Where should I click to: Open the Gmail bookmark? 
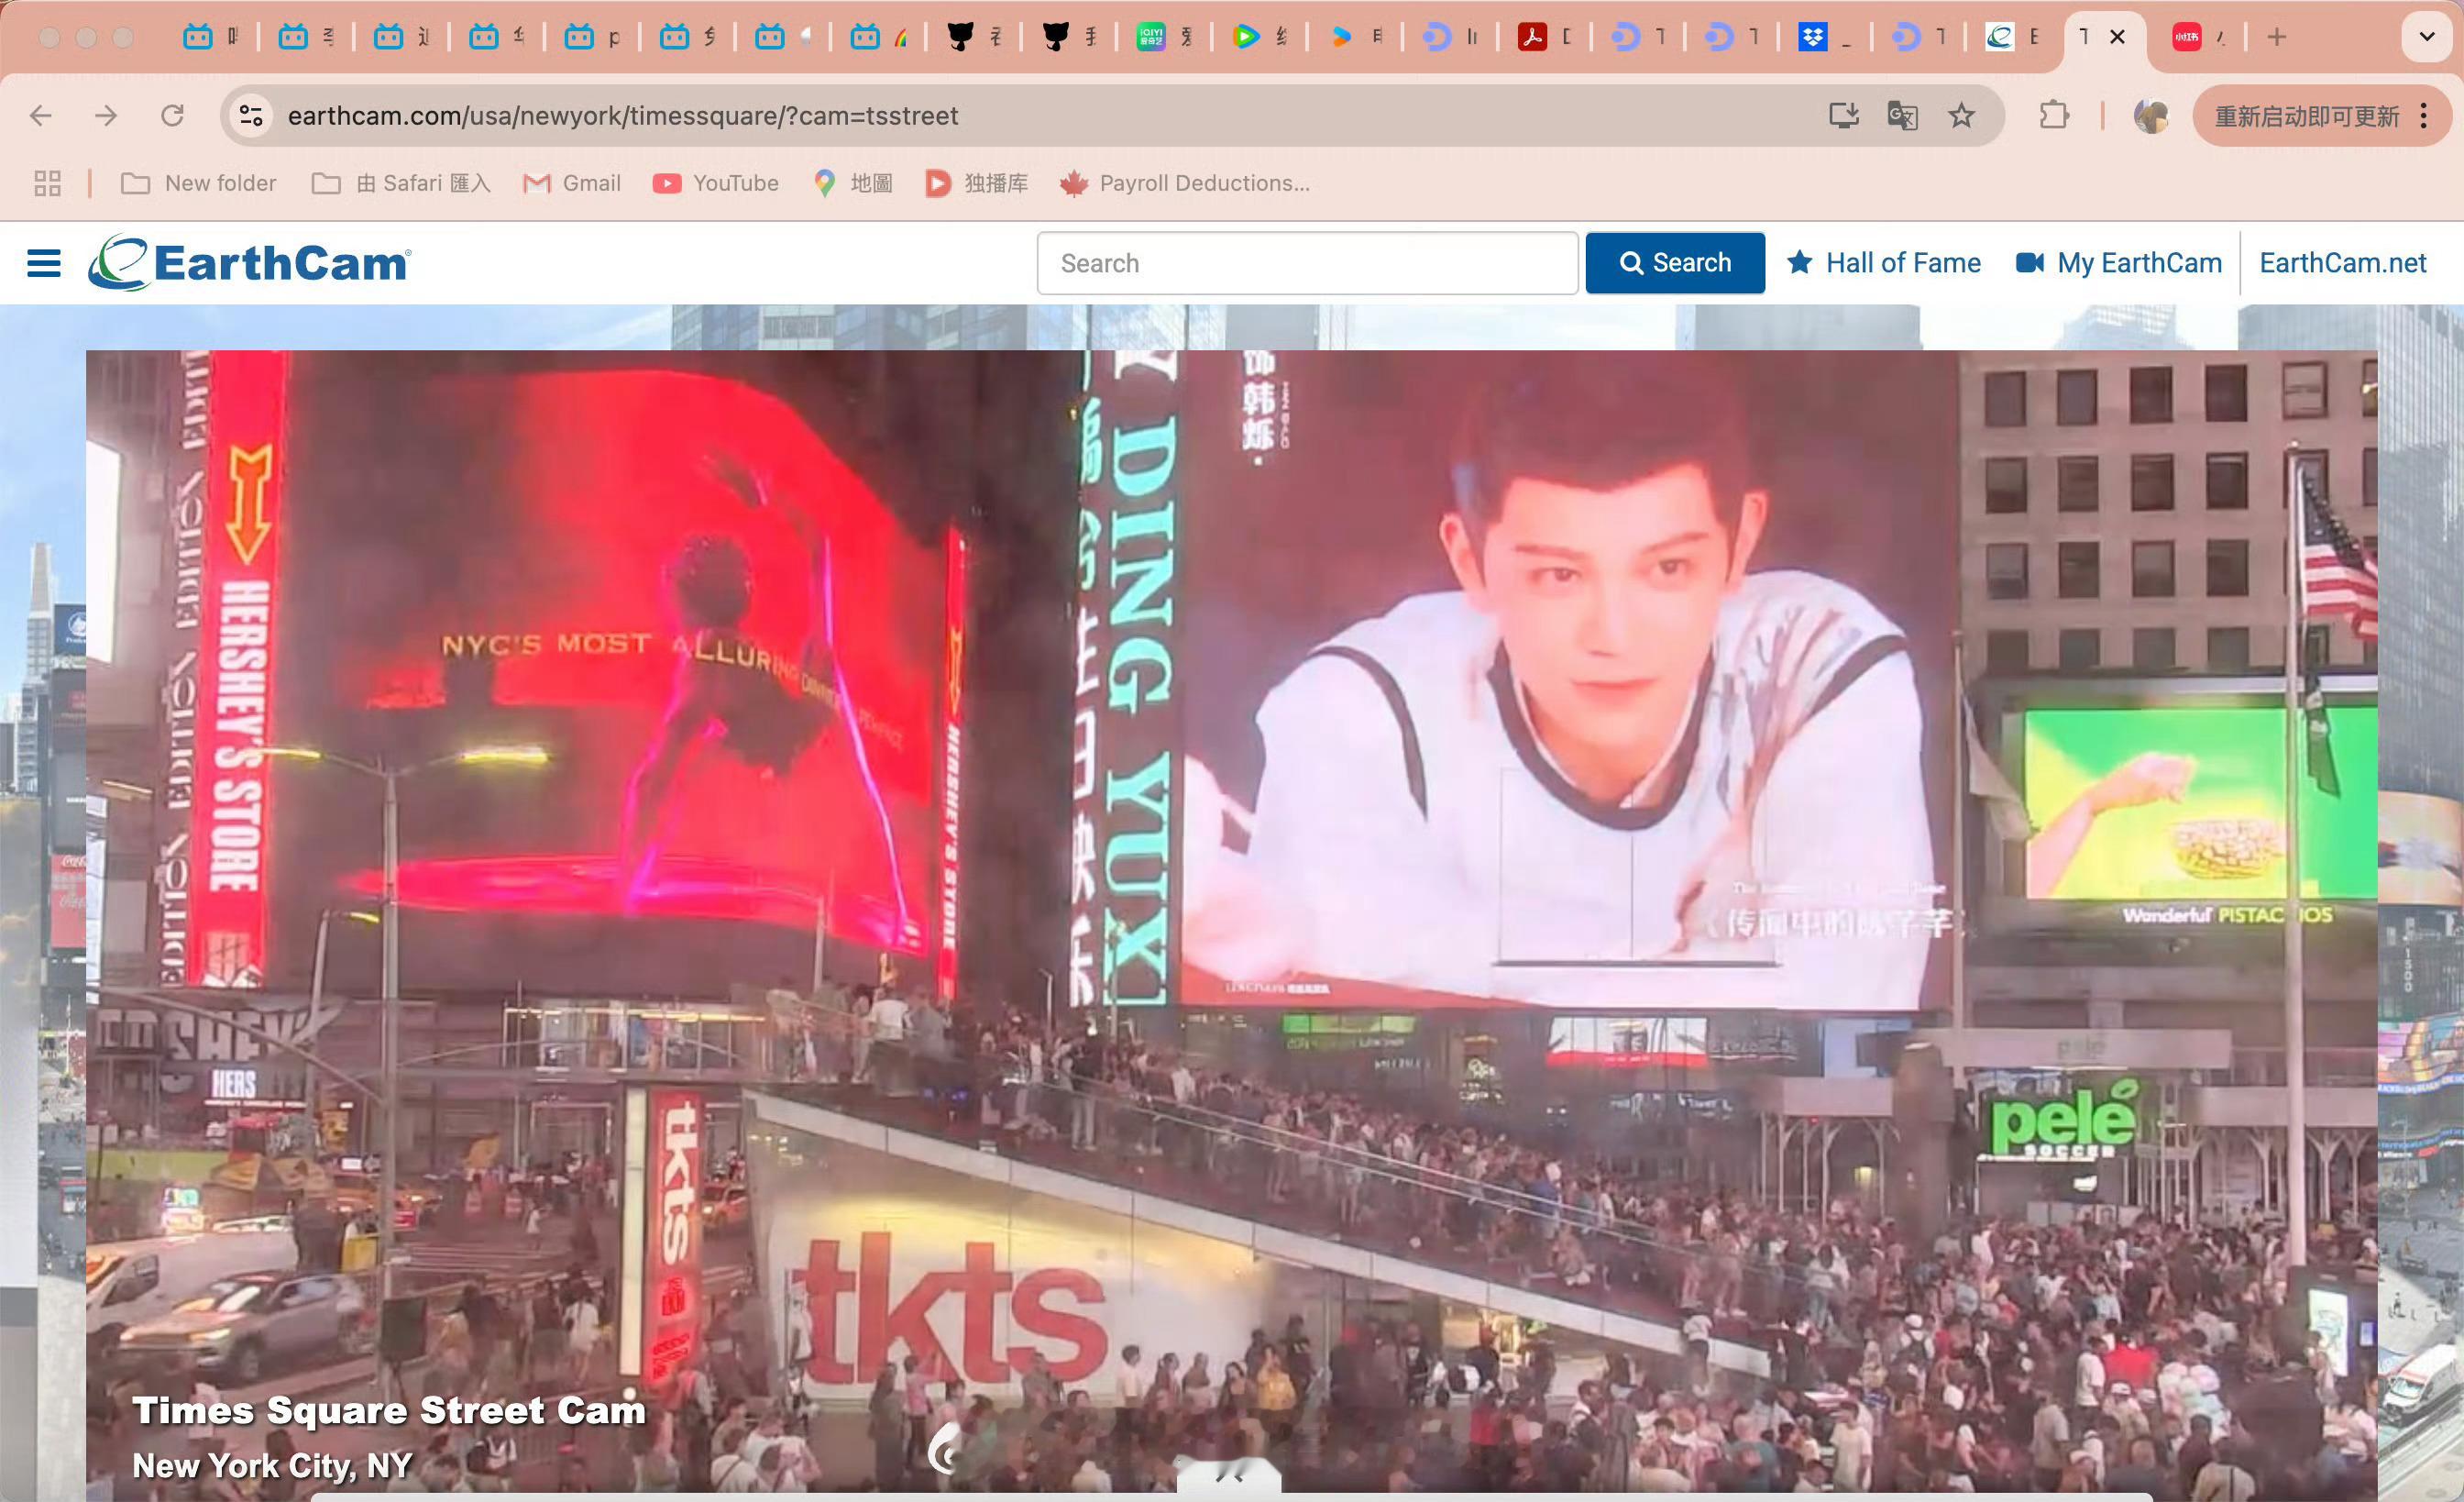(x=572, y=183)
